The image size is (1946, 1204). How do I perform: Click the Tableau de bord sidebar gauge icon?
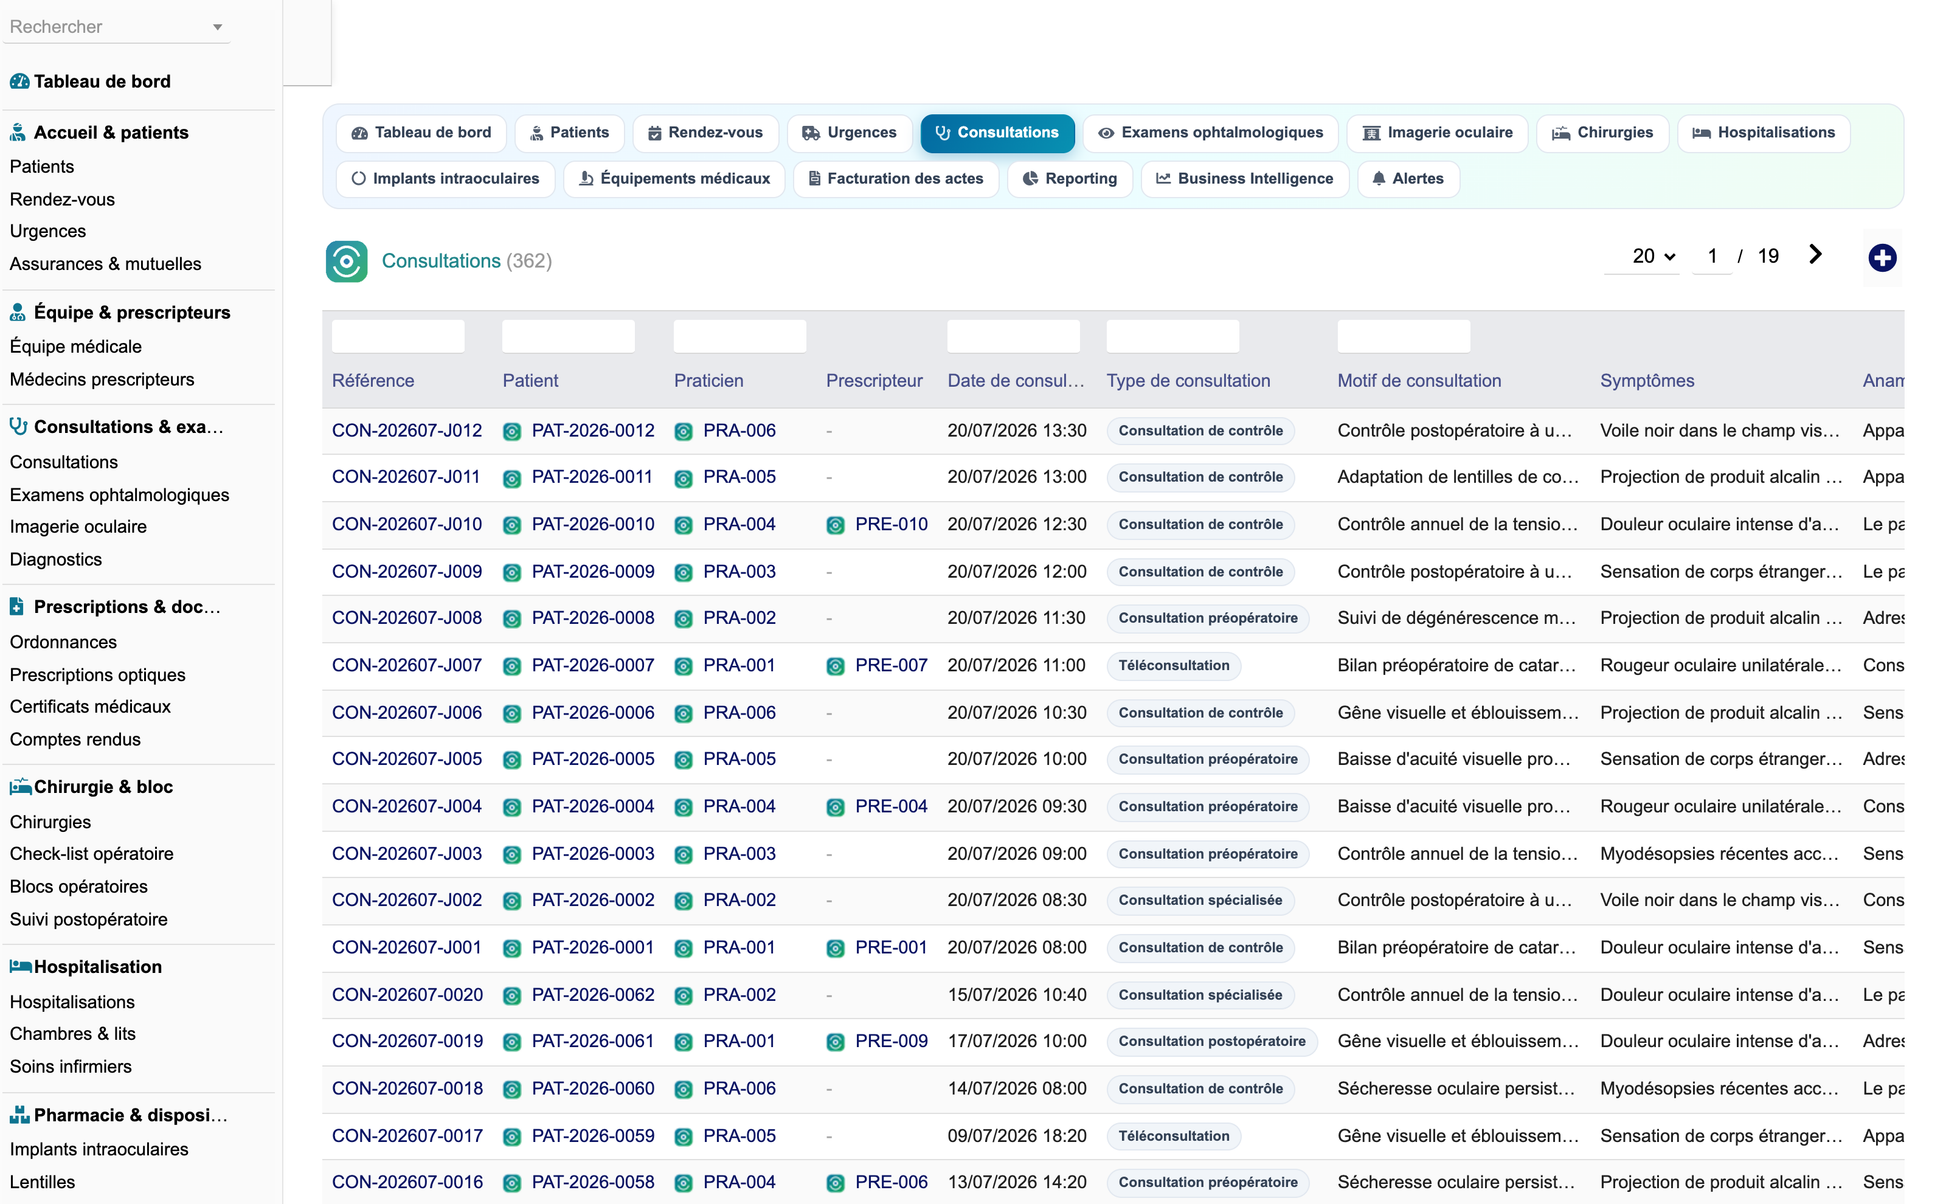[19, 81]
